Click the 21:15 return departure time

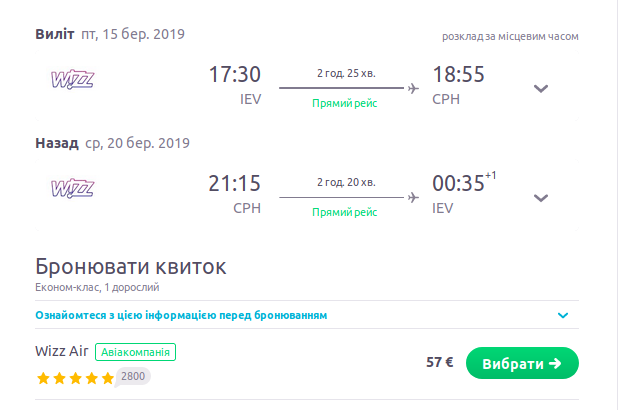point(234,184)
